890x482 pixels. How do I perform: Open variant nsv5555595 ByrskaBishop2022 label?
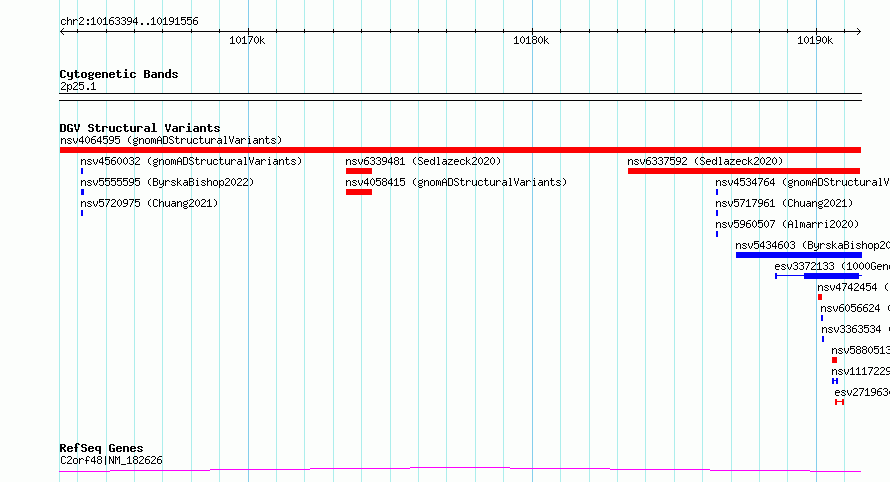tap(167, 182)
